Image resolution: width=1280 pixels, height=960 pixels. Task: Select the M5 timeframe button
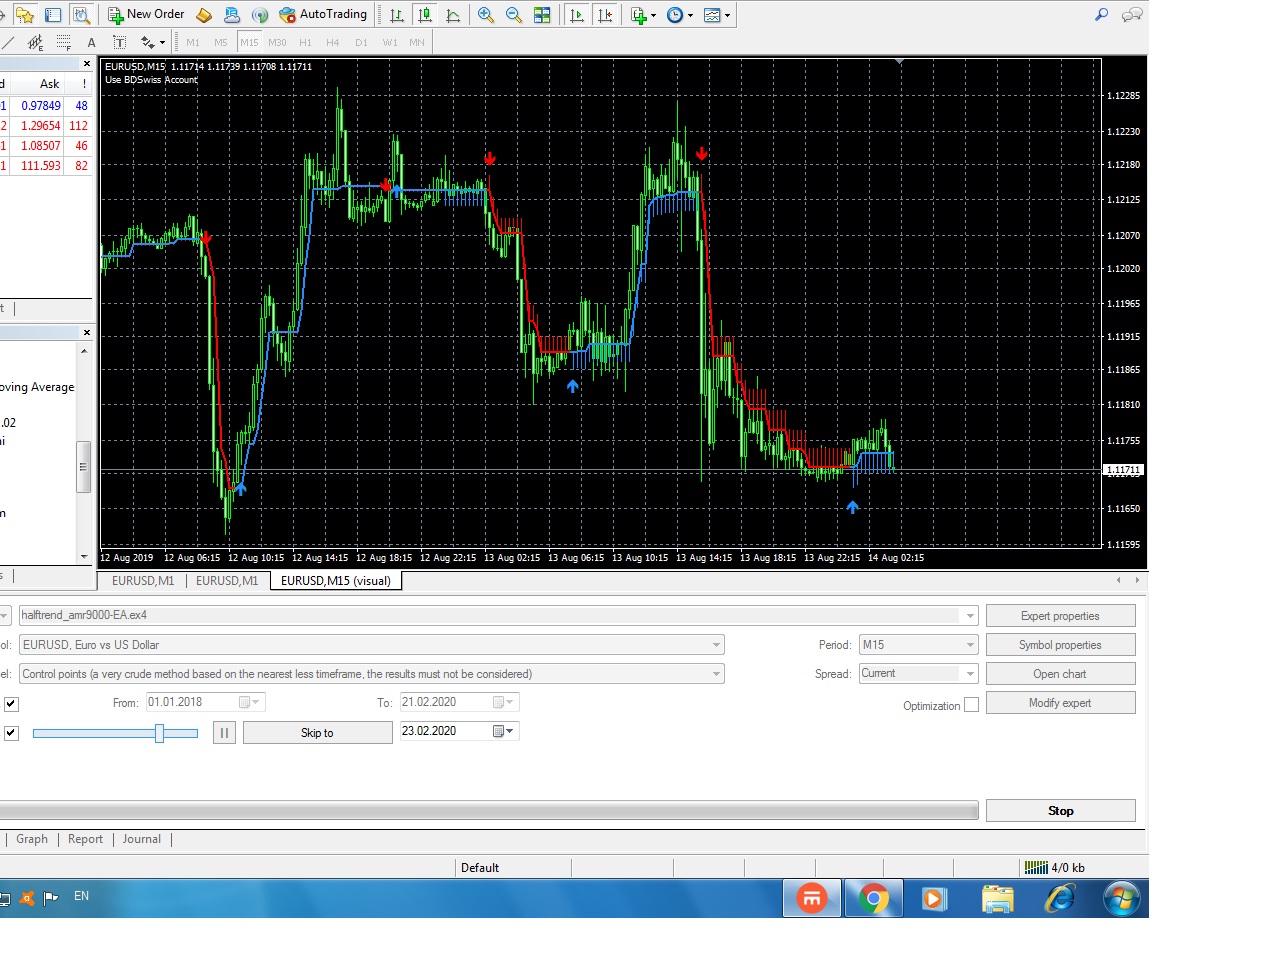(221, 42)
